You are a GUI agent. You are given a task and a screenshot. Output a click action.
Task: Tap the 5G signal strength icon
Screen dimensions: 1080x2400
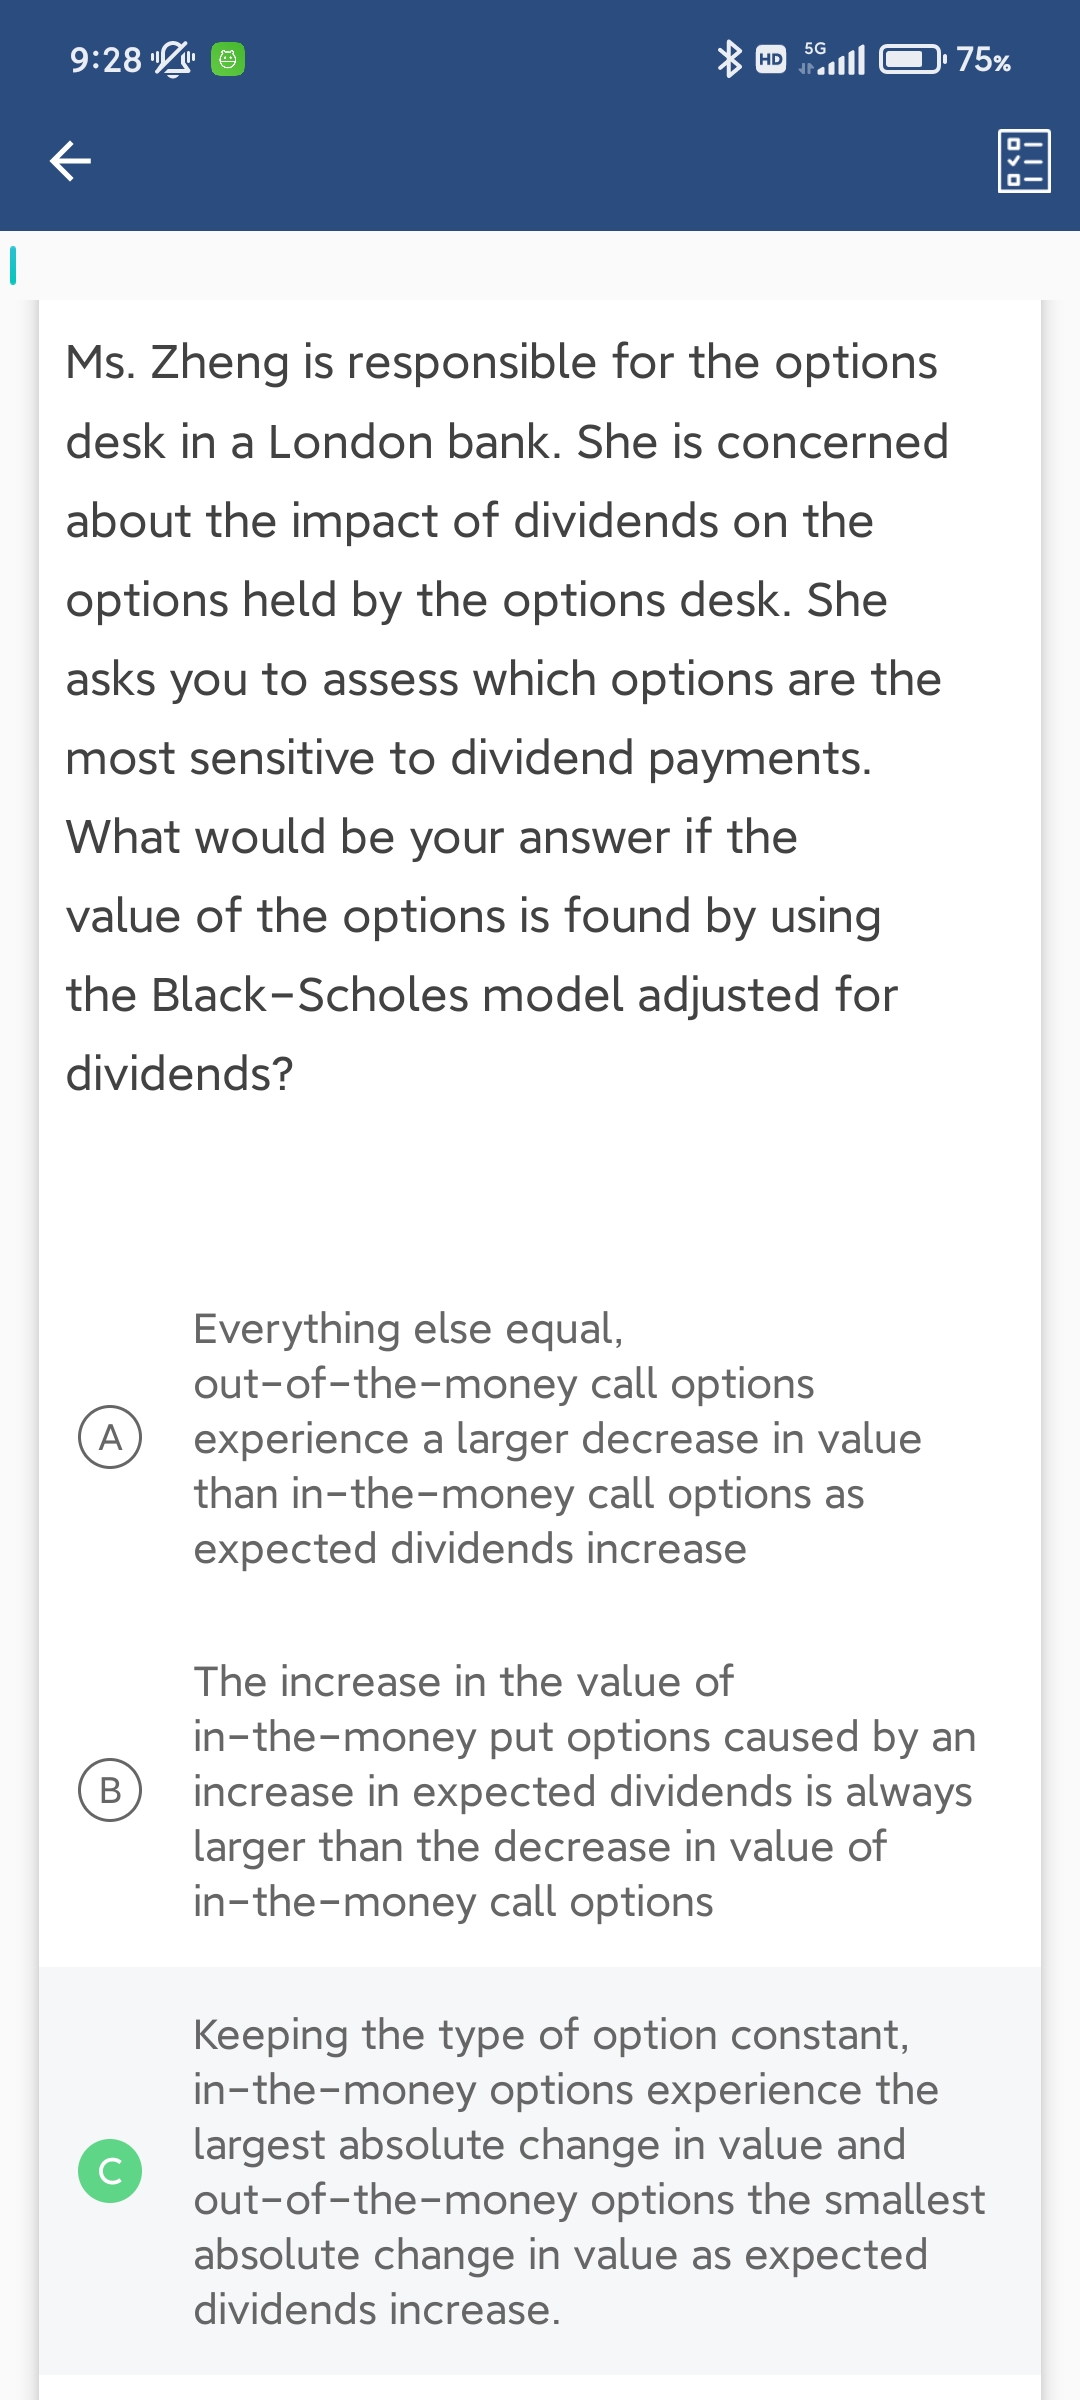(x=832, y=60)
